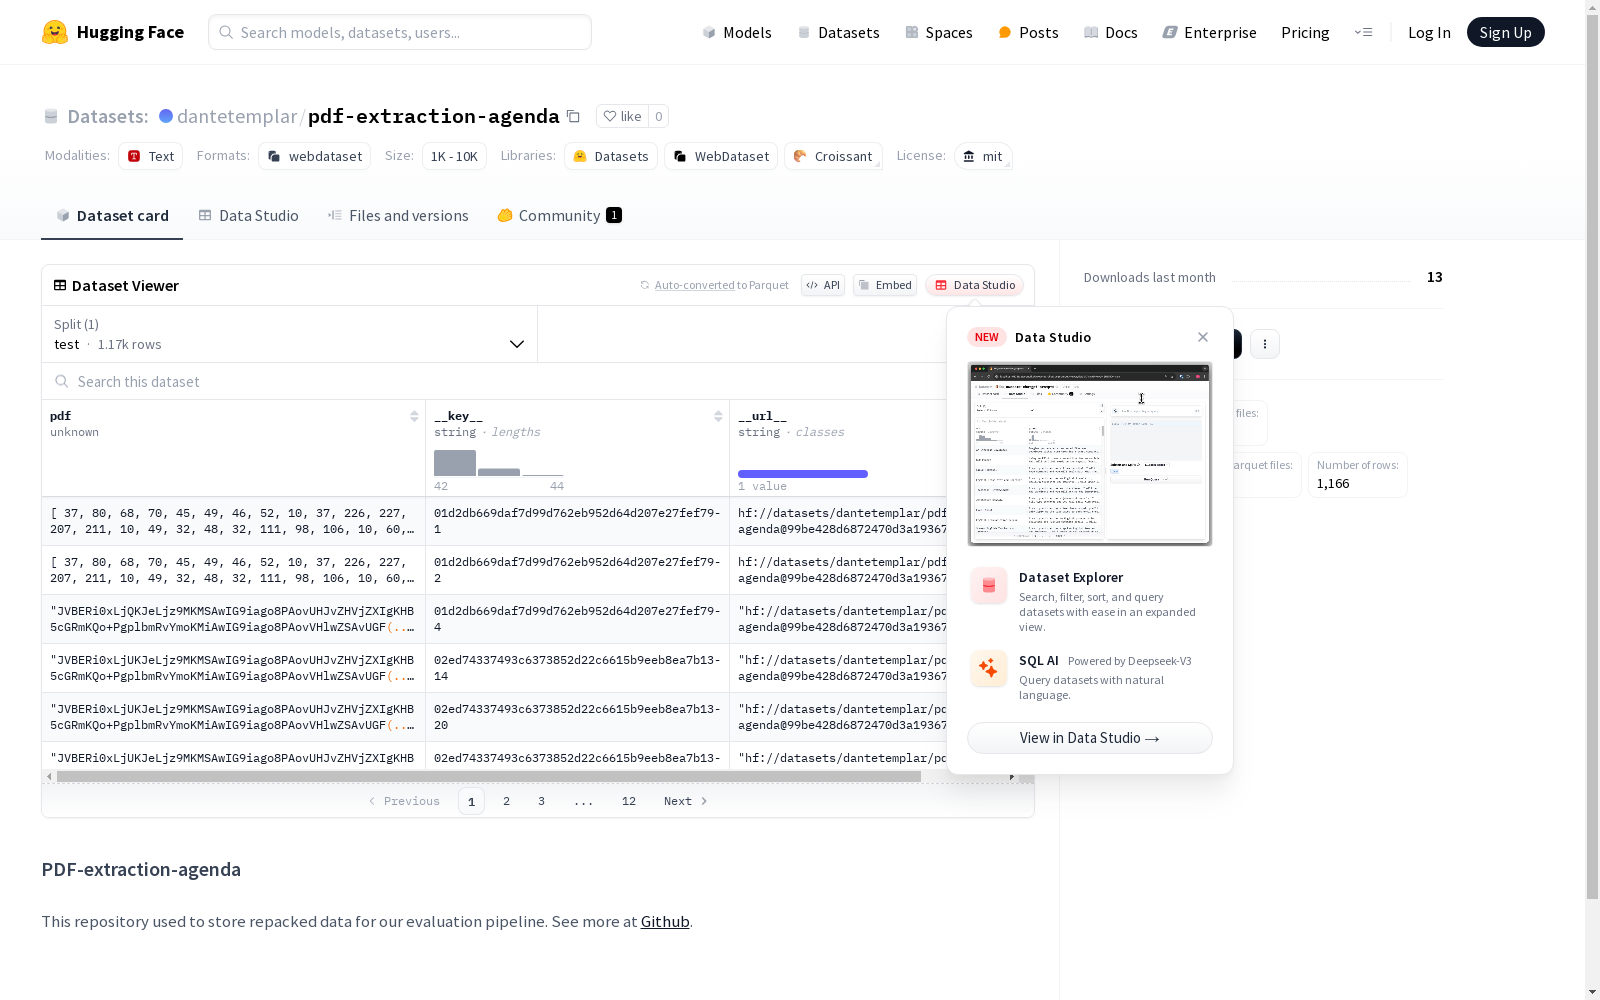Click the like count 0
The width and height of the screenshot is (1600, 1000).
pos(658,116)
